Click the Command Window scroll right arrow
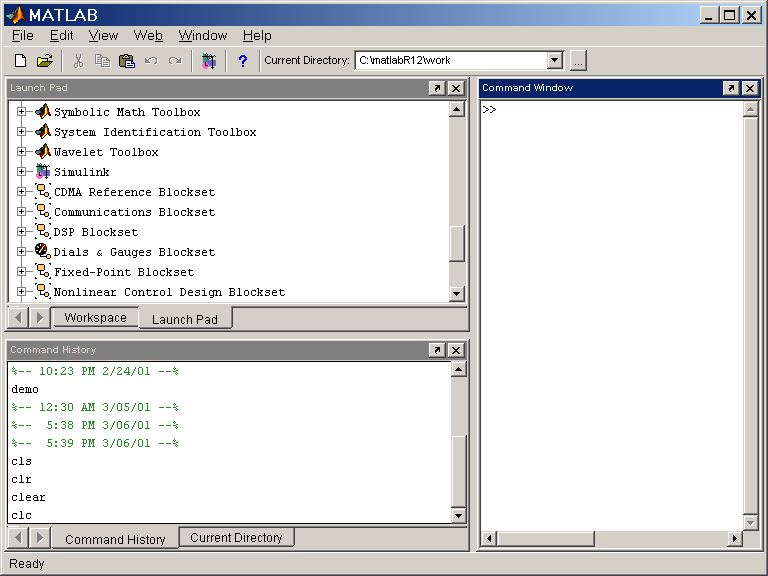This screenshot has height=576, width=768. [x=734, y=539]
